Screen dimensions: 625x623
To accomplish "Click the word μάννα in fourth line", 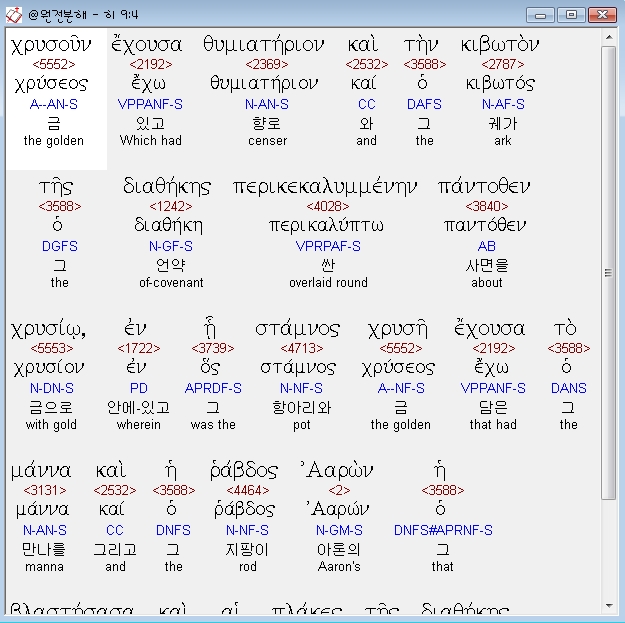I will (41, 471).
